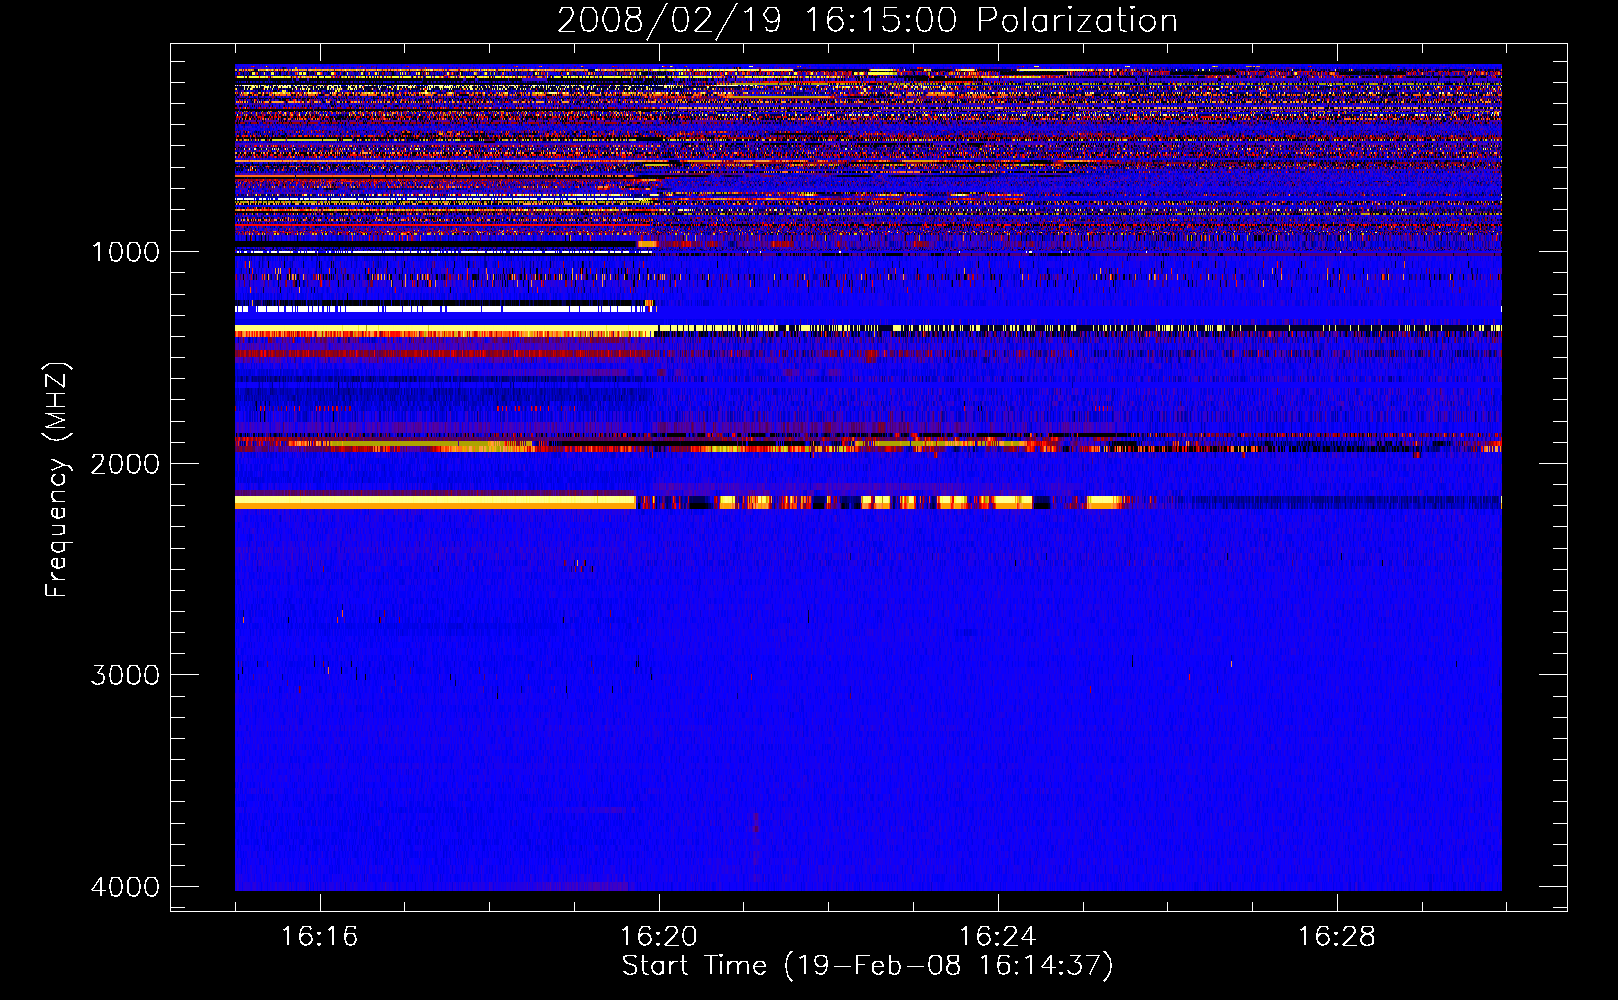Click the 16:20 time tick label
The height and width of the screenshot is (1000, 1618).
tap(658, 937)
